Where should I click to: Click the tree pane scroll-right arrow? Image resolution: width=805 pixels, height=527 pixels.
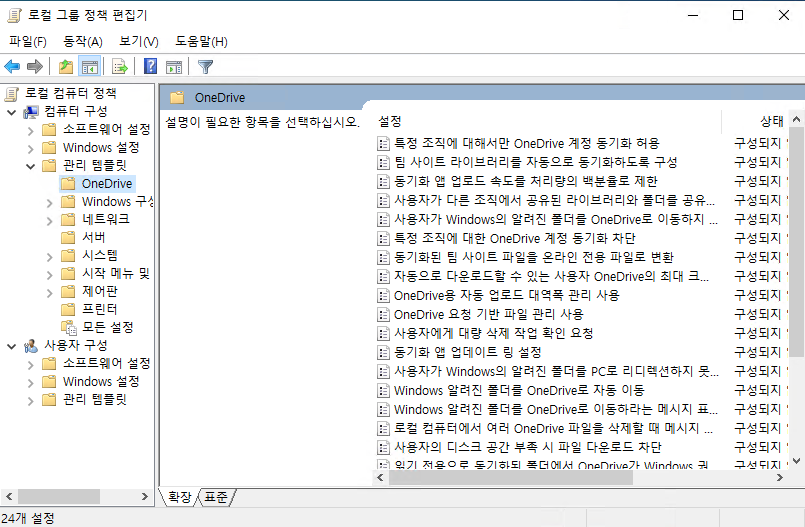(145, 497)
